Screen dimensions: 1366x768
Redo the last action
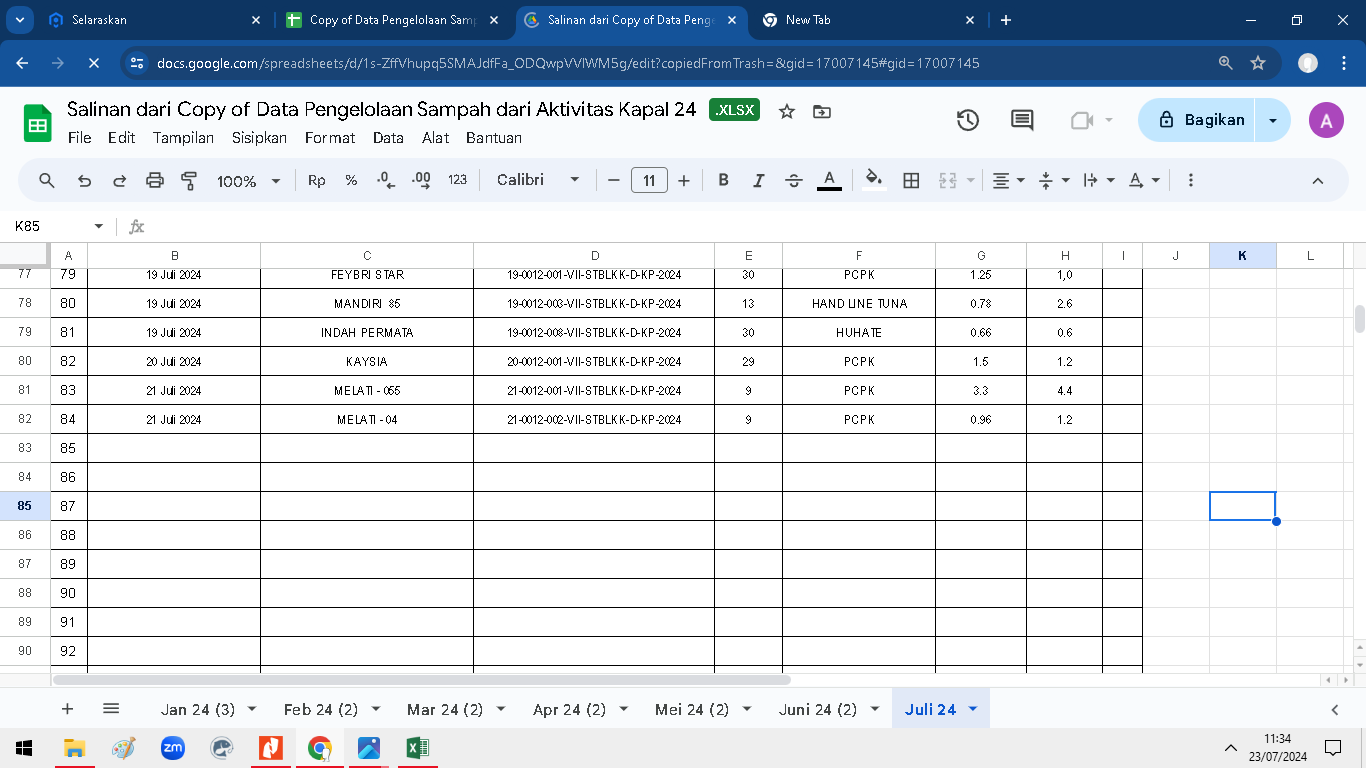point(119,181)
